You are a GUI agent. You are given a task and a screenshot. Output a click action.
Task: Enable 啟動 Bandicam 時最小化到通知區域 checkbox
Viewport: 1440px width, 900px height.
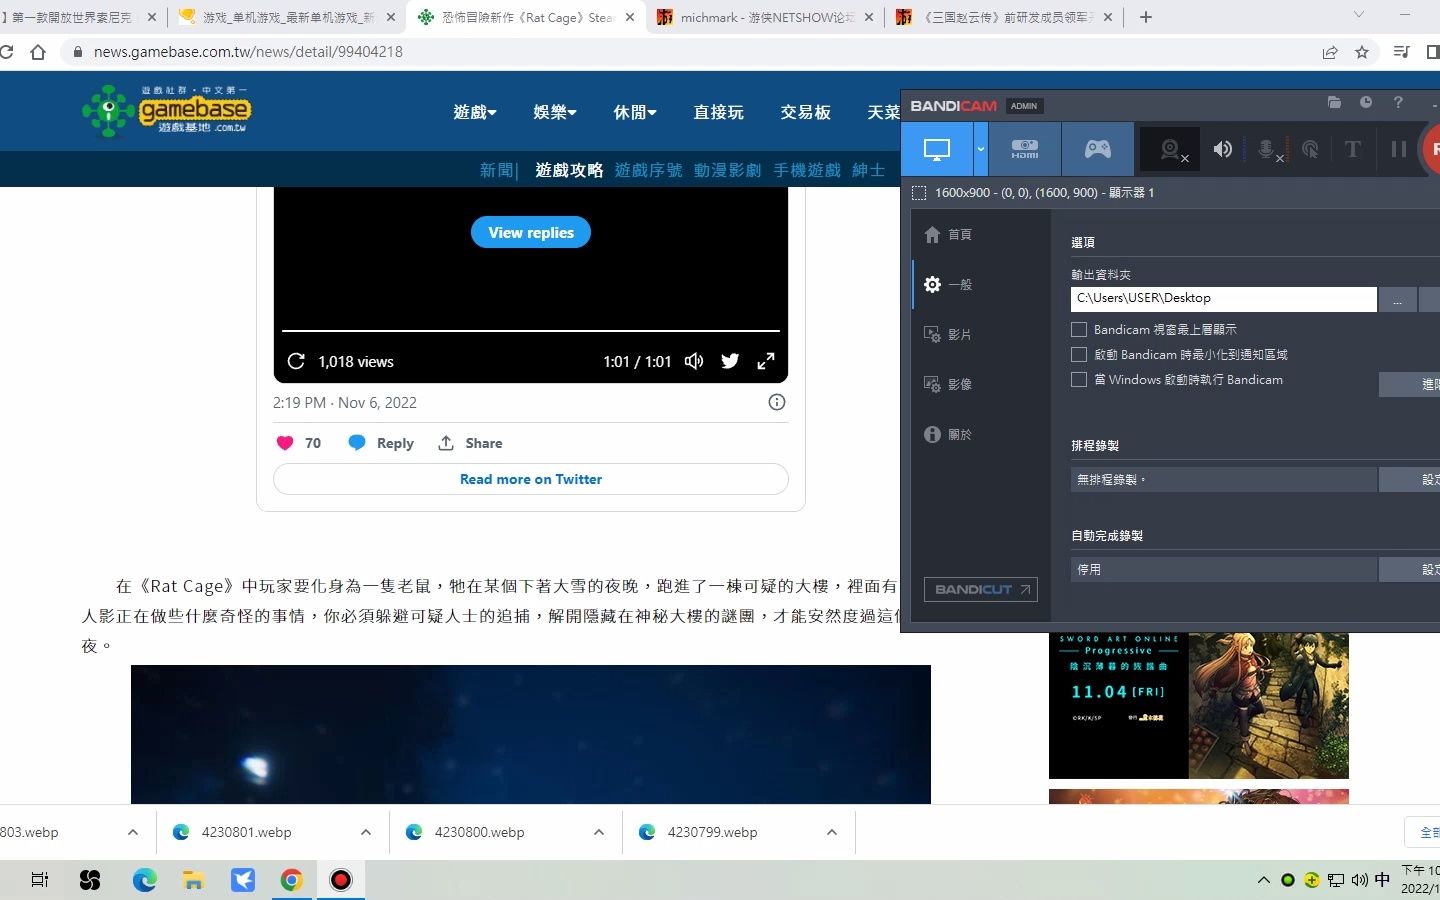click(1079, 354)
